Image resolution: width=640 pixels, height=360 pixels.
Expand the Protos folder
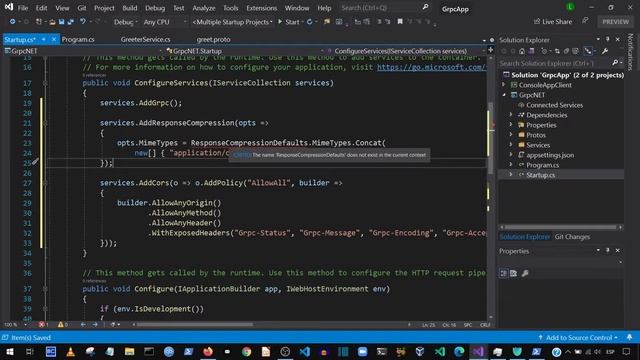511,135
